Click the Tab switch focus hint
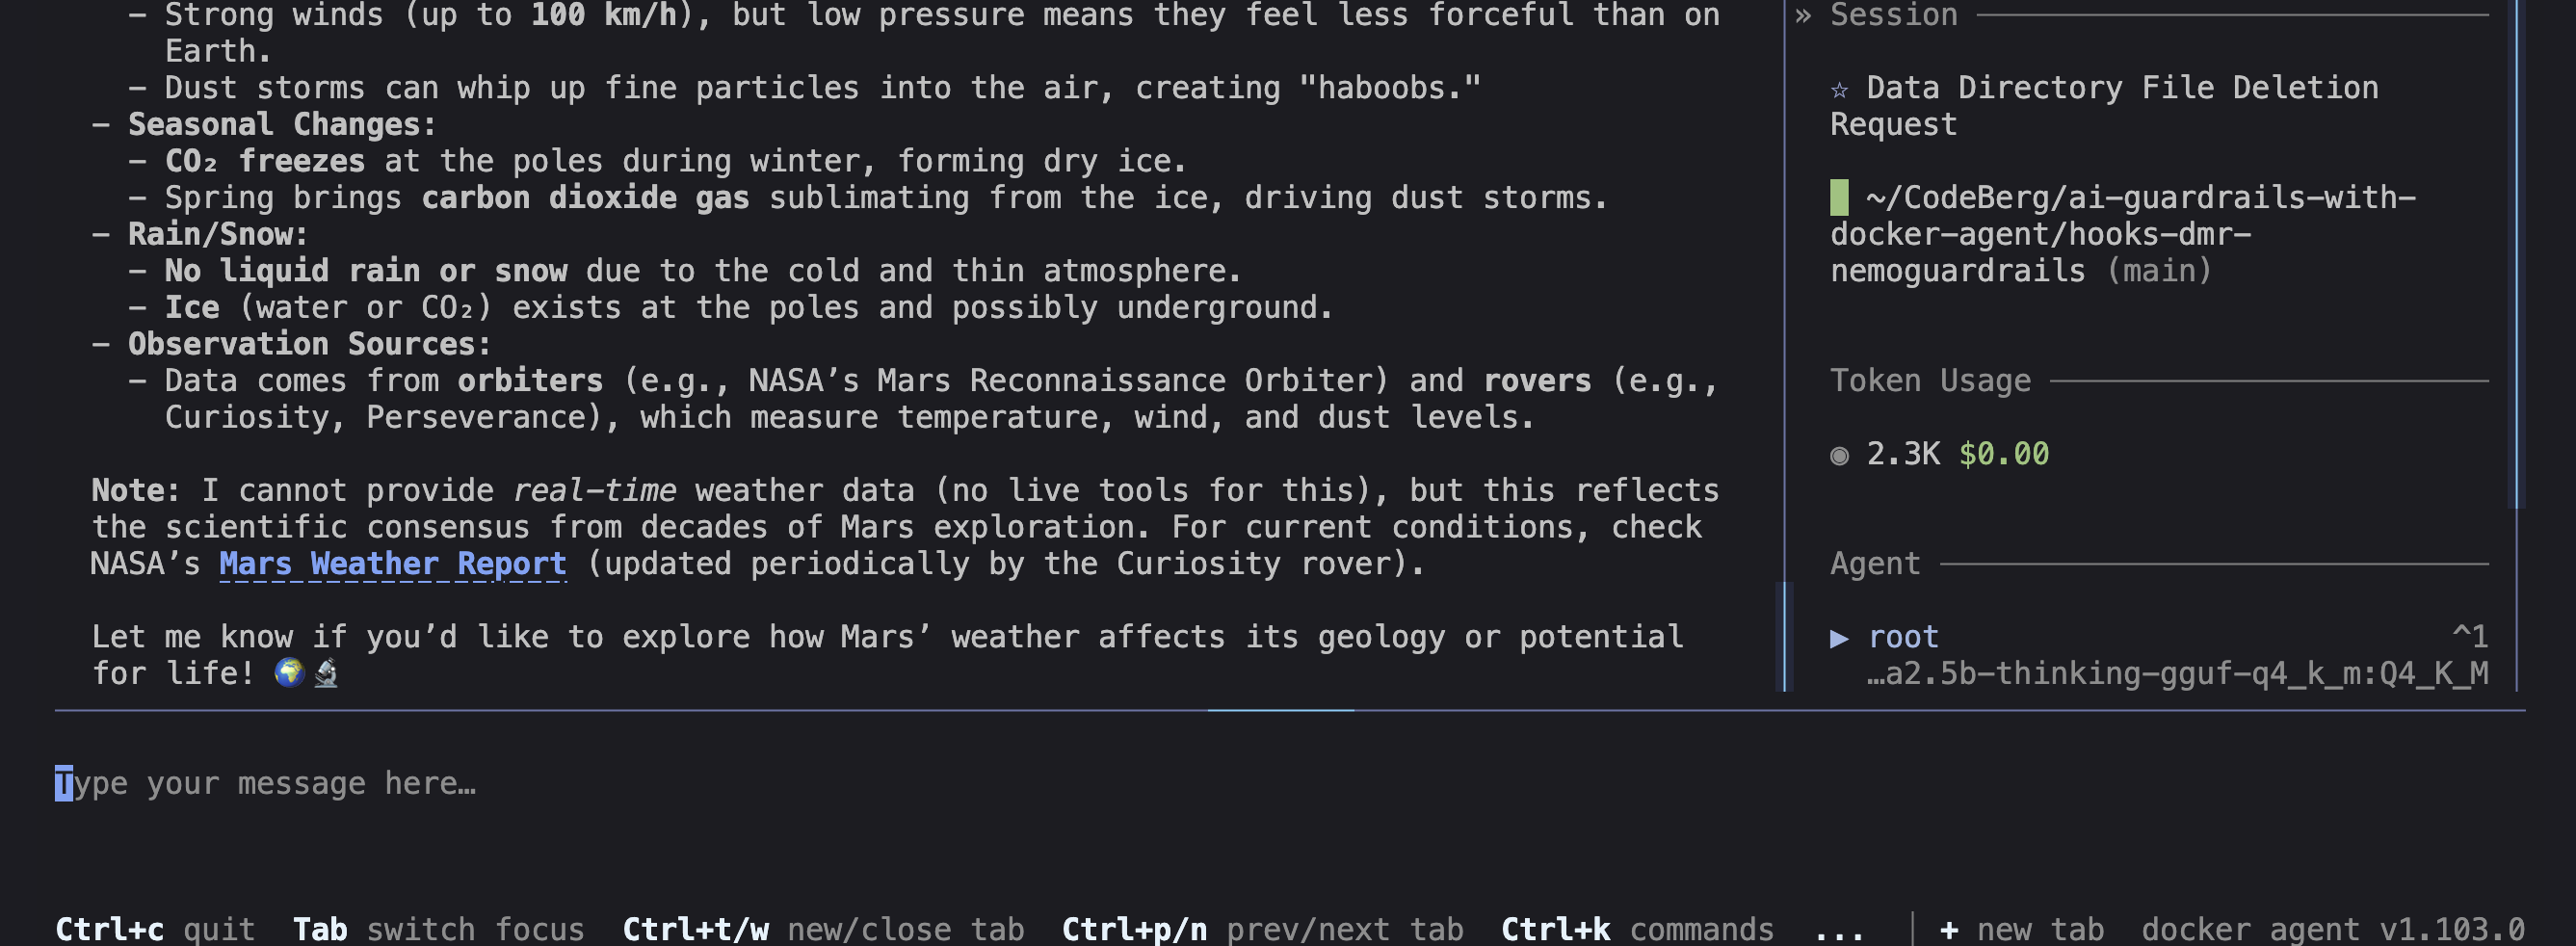This screenshot has width=2576, height=946. point(438,929)
